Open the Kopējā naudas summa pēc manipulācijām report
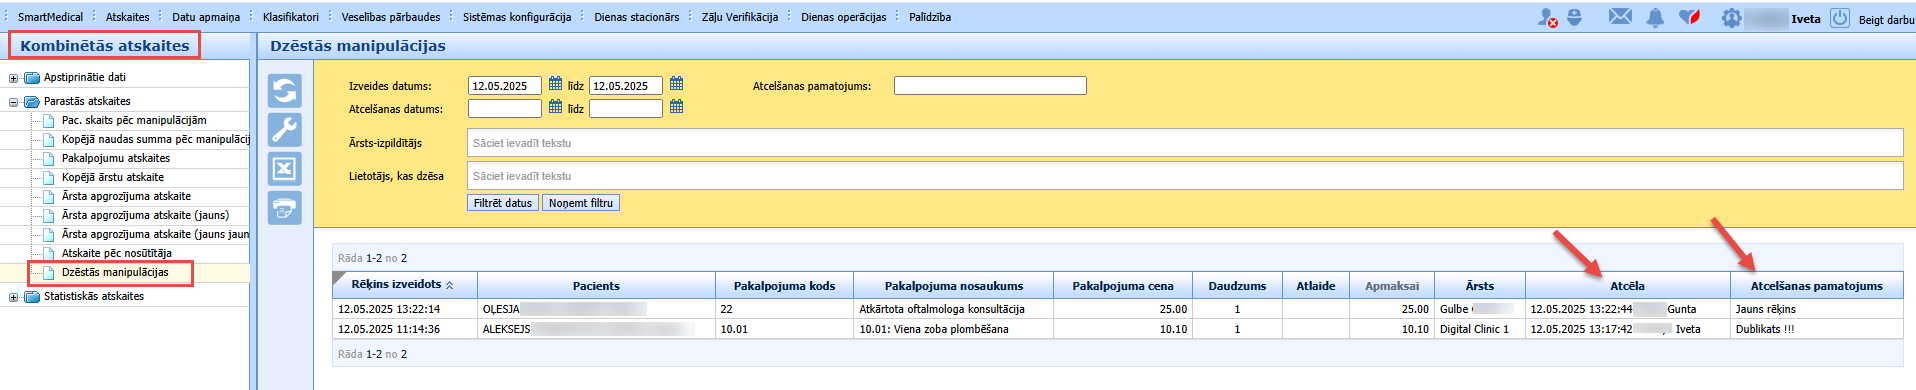The height and width of the screenshot is (390, 1916). point(155,139)
